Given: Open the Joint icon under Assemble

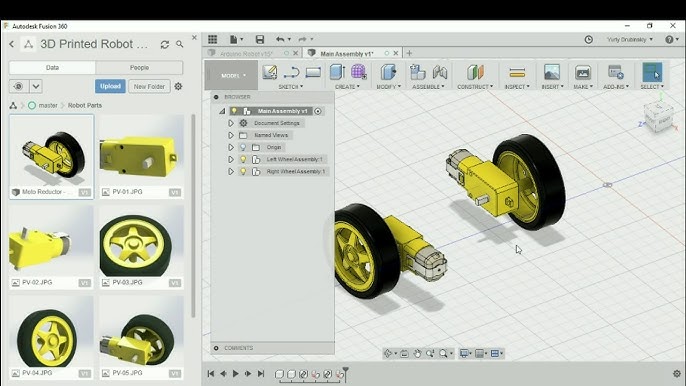Looking at the screenshot, I should (x=440, y=72).
